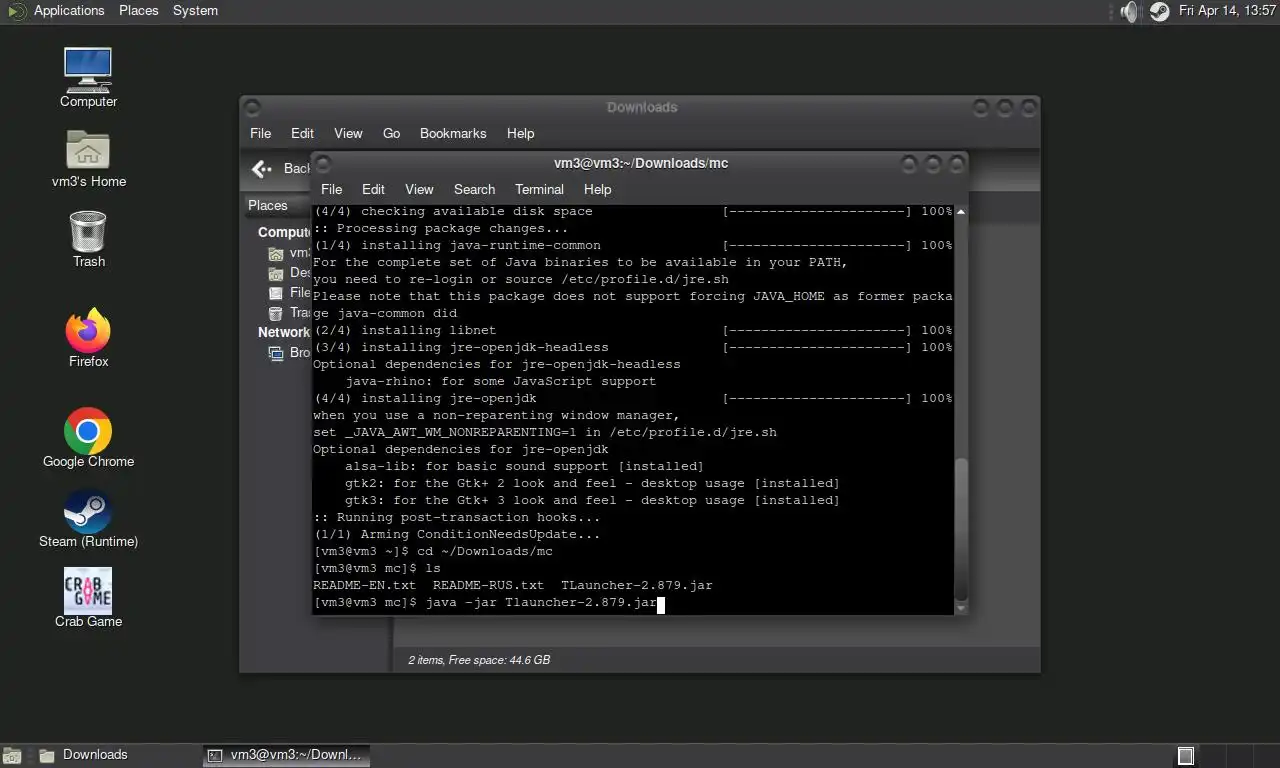
Task: Open the vm3's Home folder icon
Action: click(x=88, y=158)
